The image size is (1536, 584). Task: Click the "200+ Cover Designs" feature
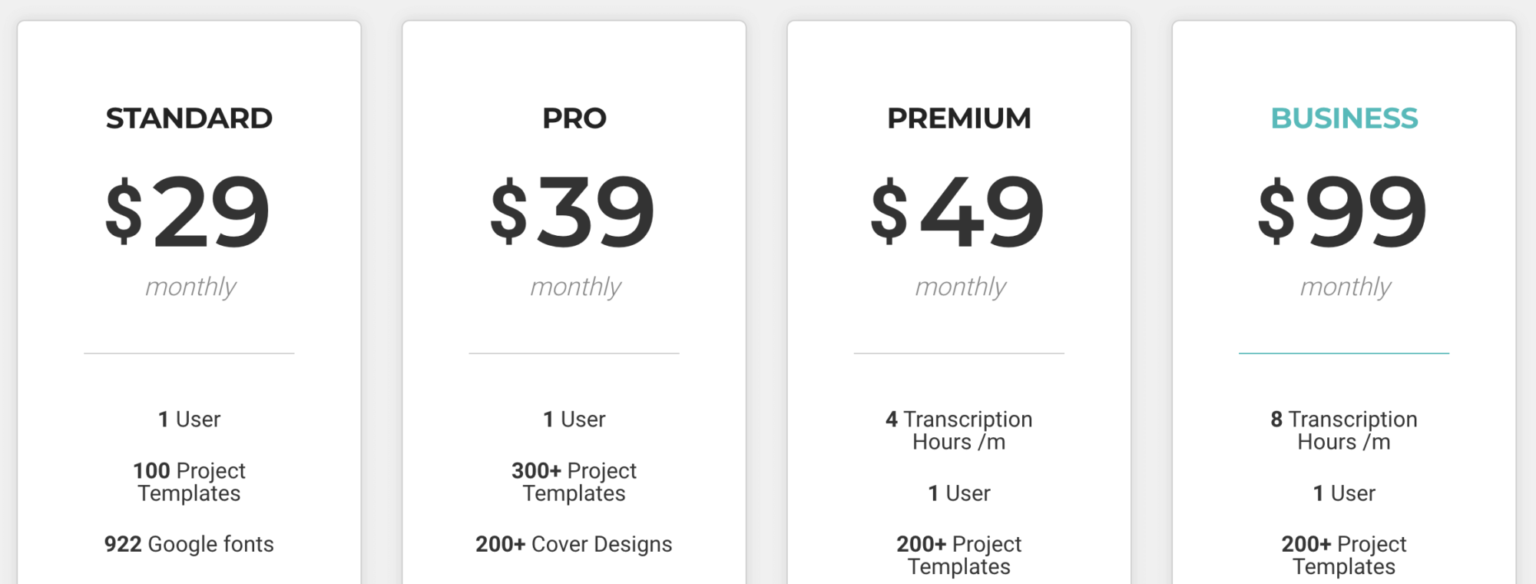(x=574, y=544)
